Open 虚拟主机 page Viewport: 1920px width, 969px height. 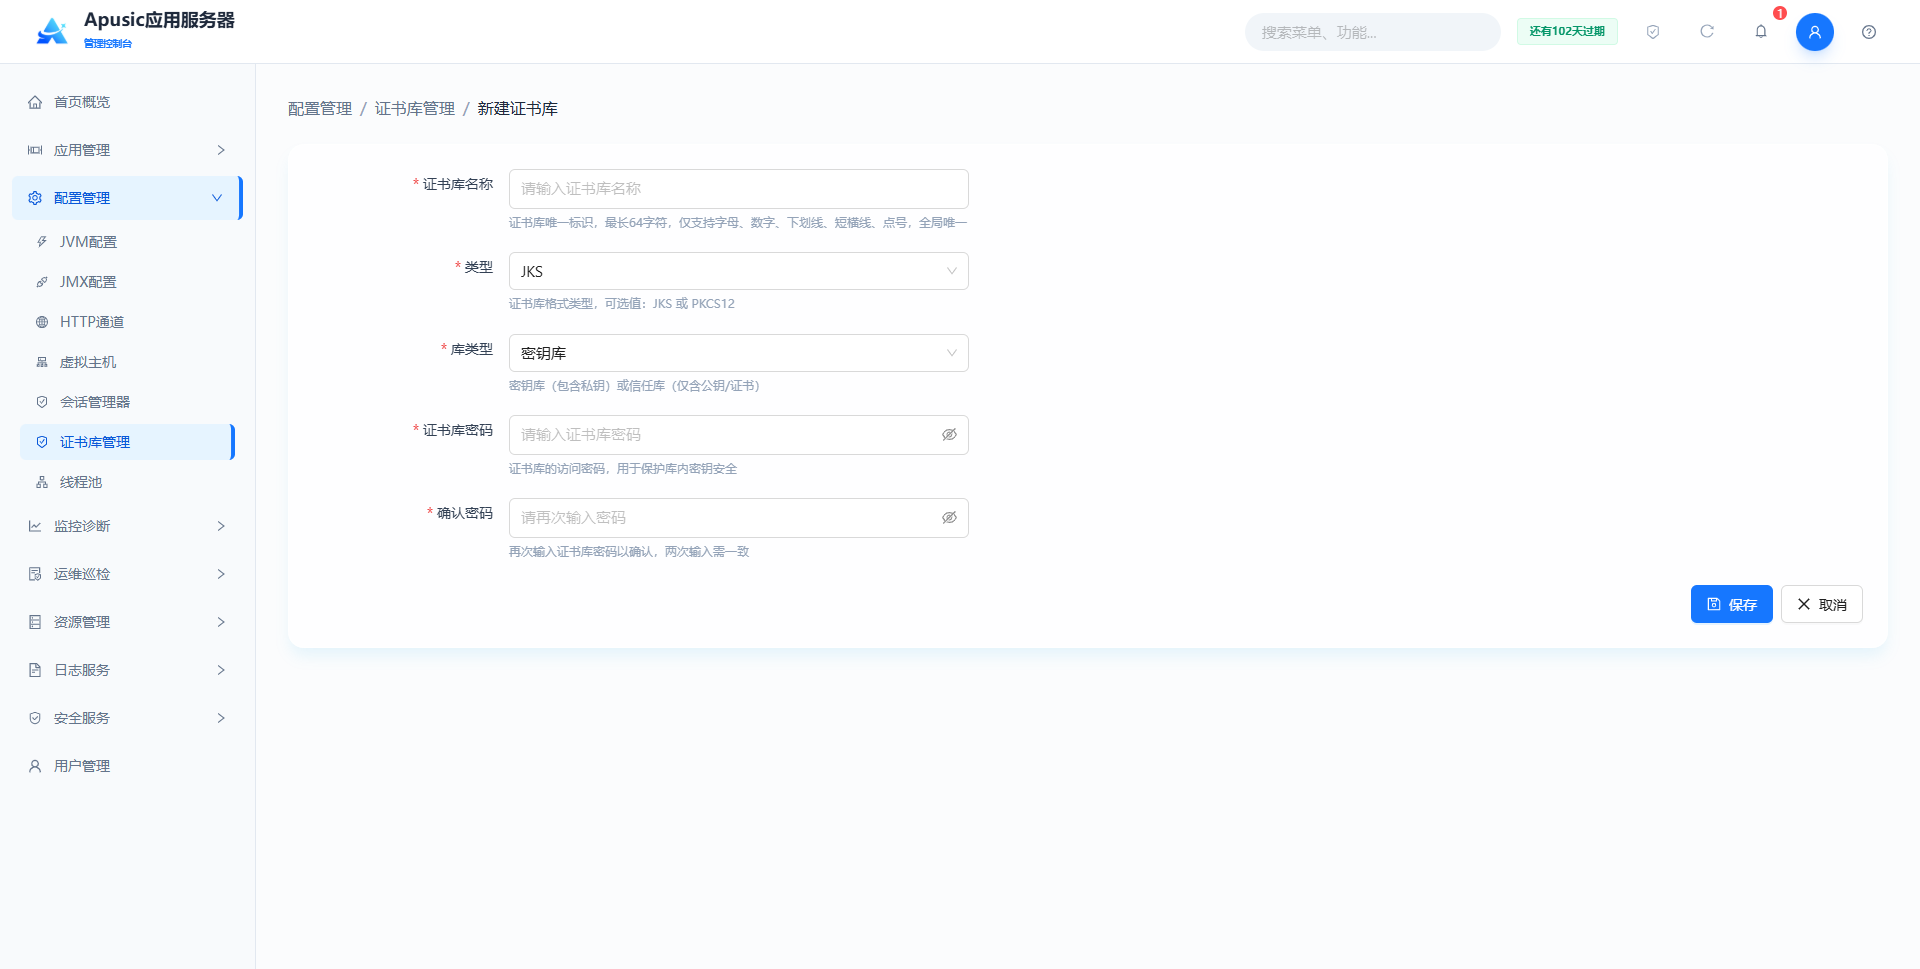128,362
